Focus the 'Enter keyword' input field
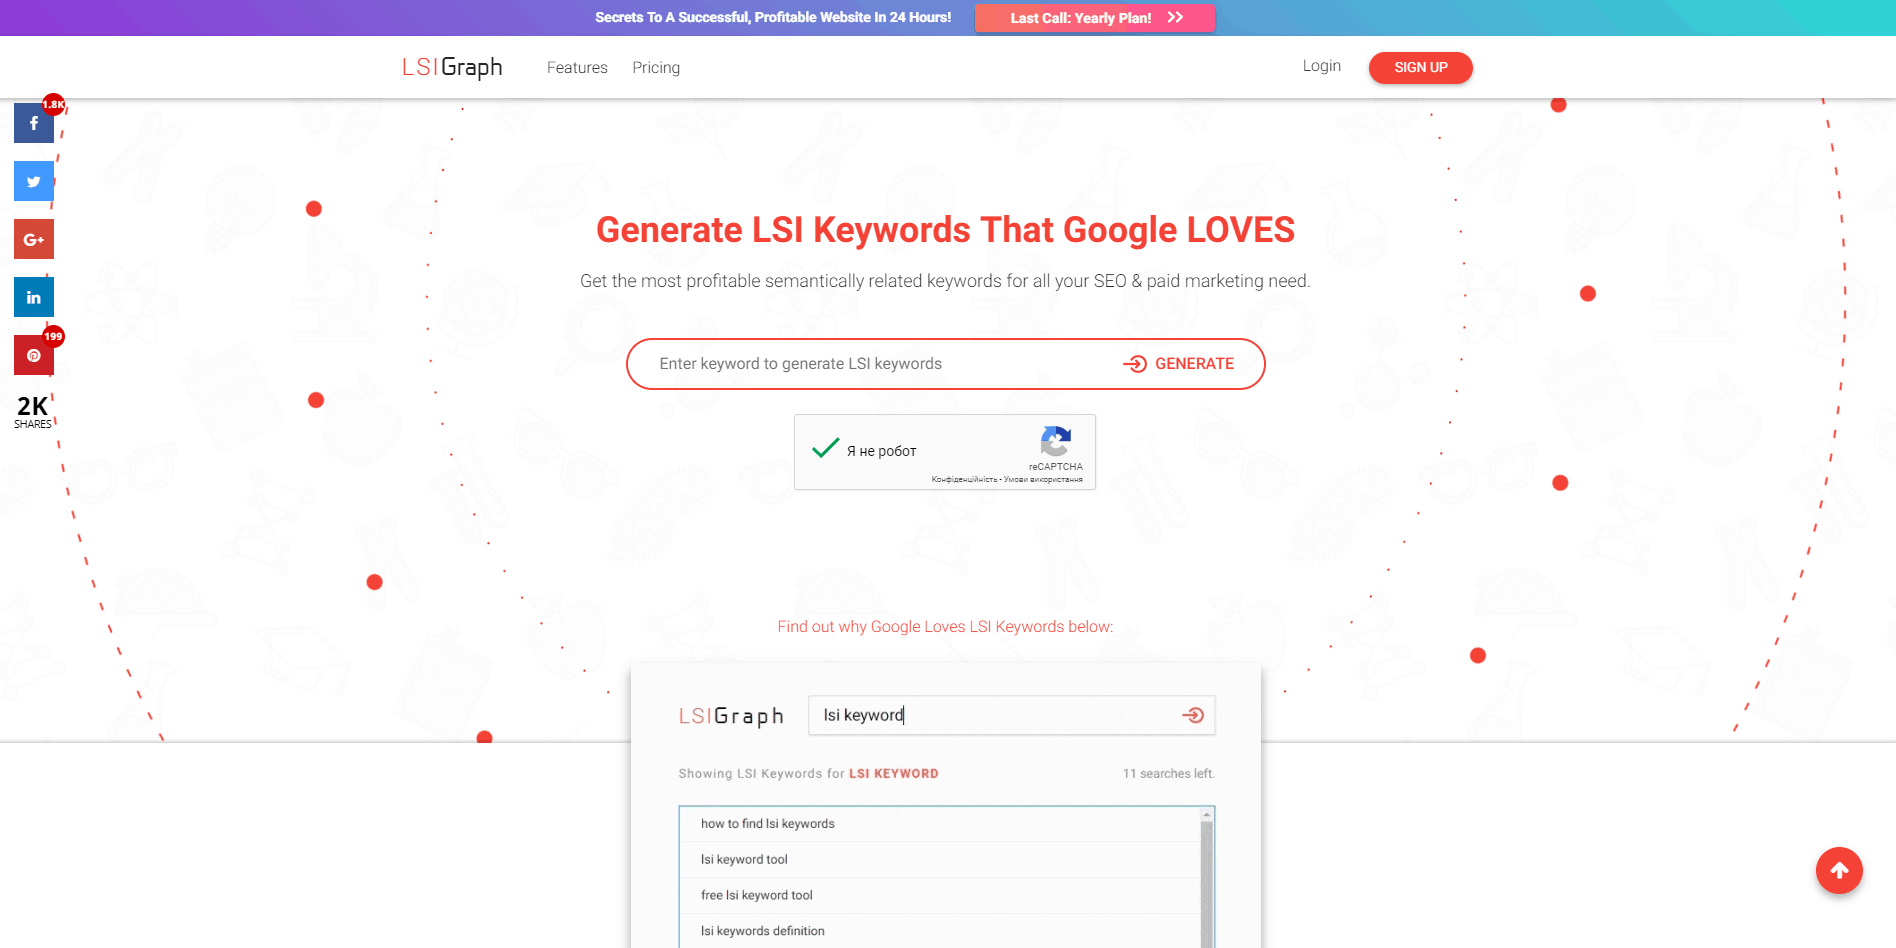This screenshot has width=1896, height=948. click(x=880, y=364)
